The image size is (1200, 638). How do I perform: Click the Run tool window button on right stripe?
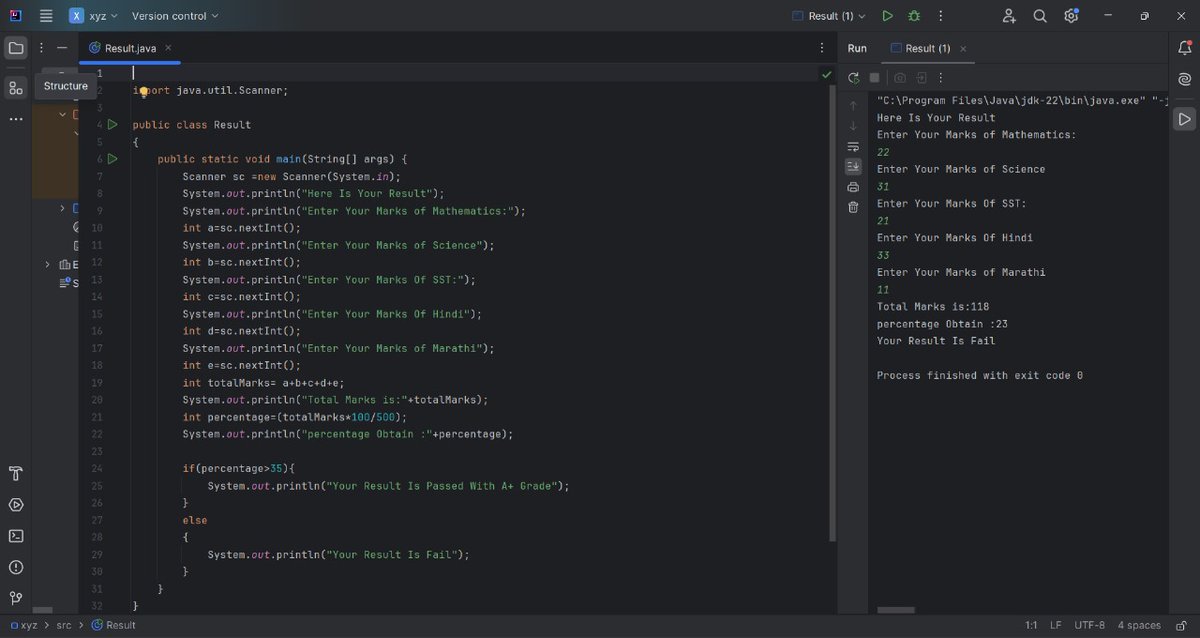pyautogui.click(x=1184, y=119)
